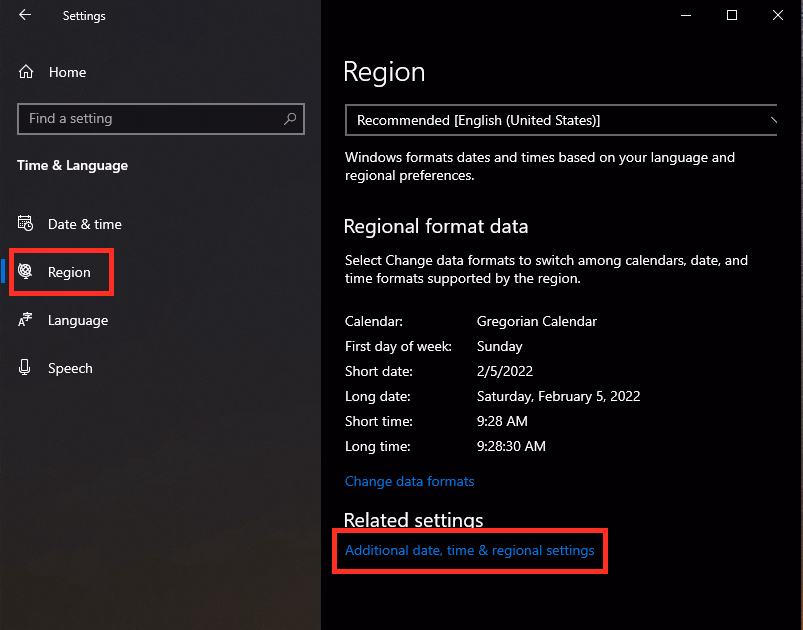Open the Recommended [English (United States)] dropdown
The image size is (803, 630).
pos(560,120)
